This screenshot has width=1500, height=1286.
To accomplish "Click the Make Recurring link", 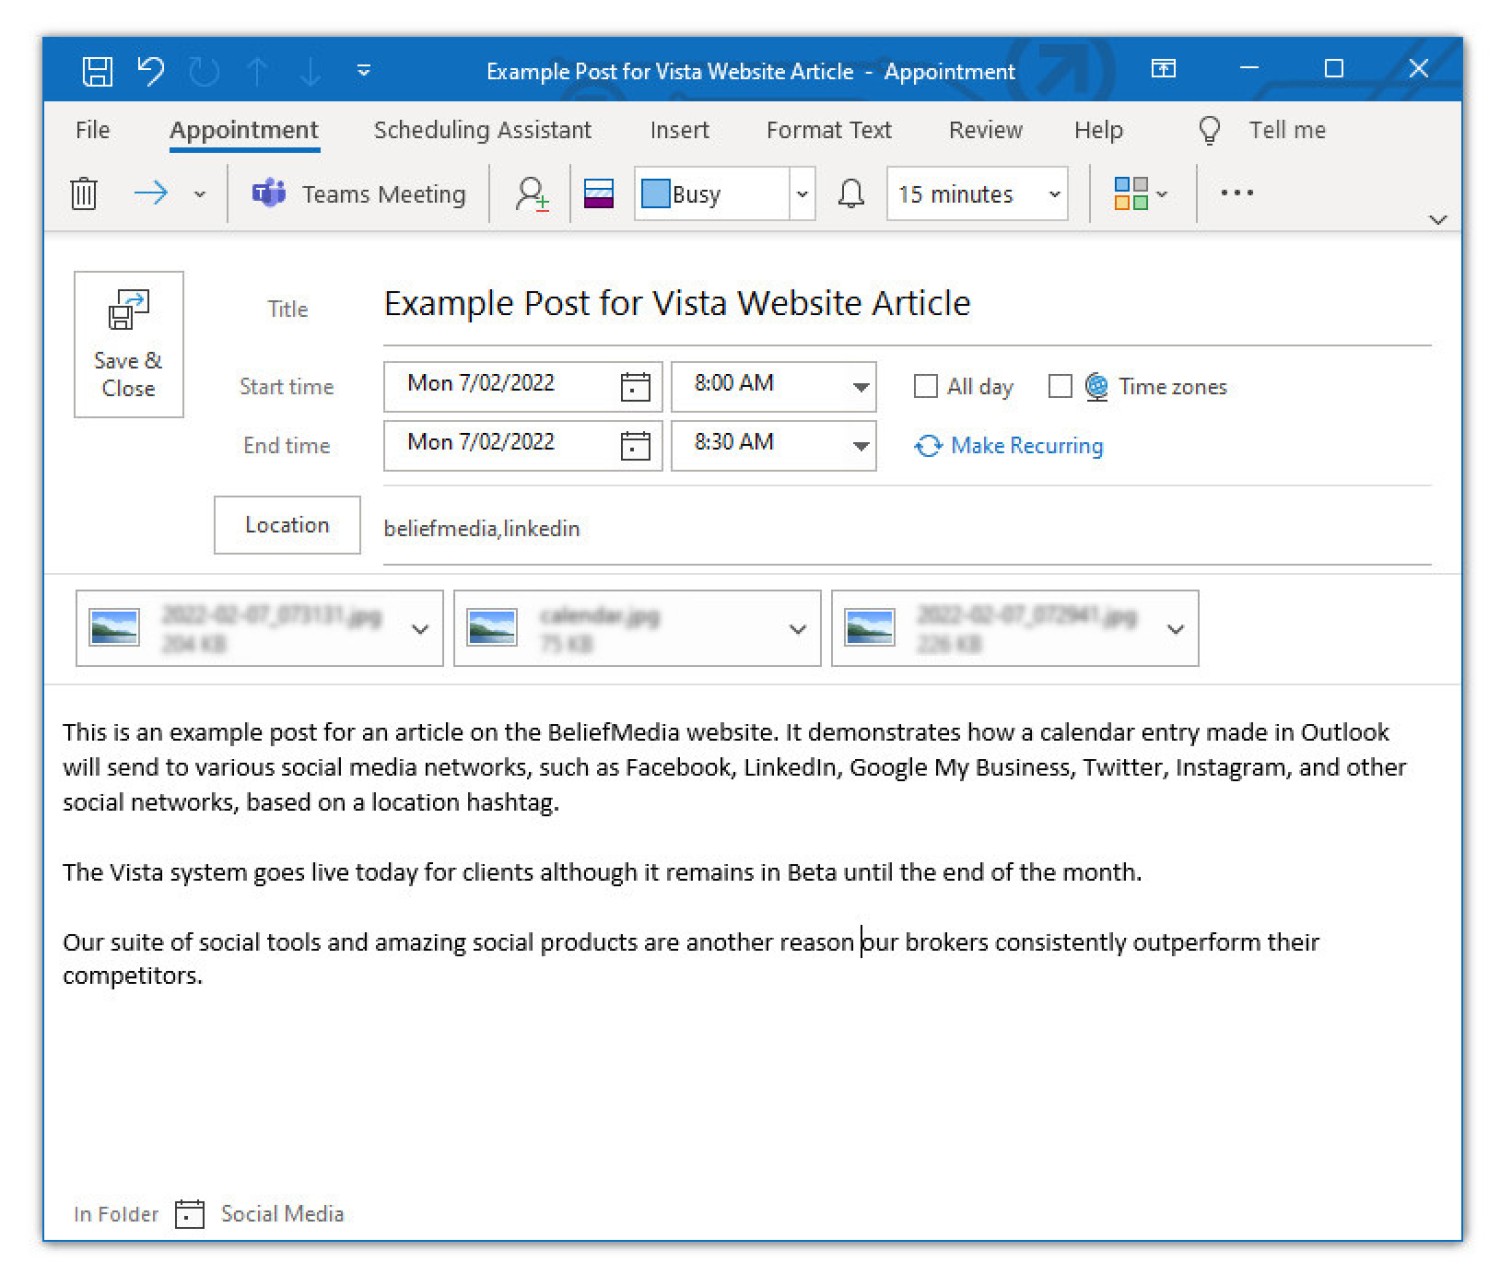I will point(1026,446).
